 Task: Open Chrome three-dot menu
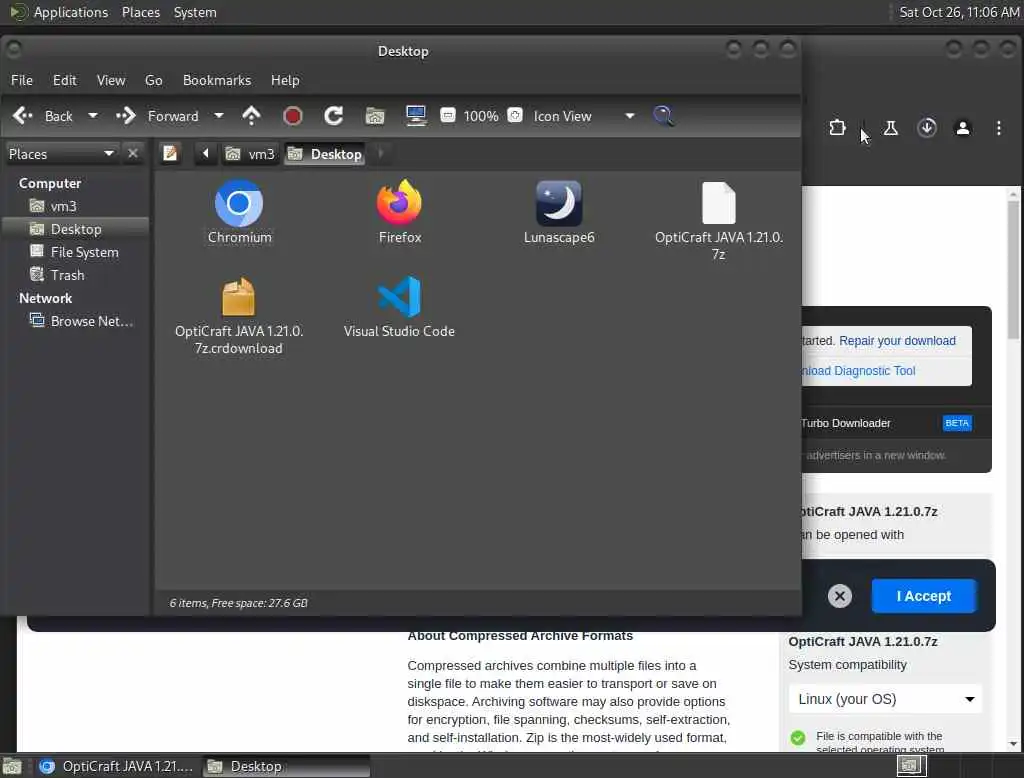click(x=999, y=128)
